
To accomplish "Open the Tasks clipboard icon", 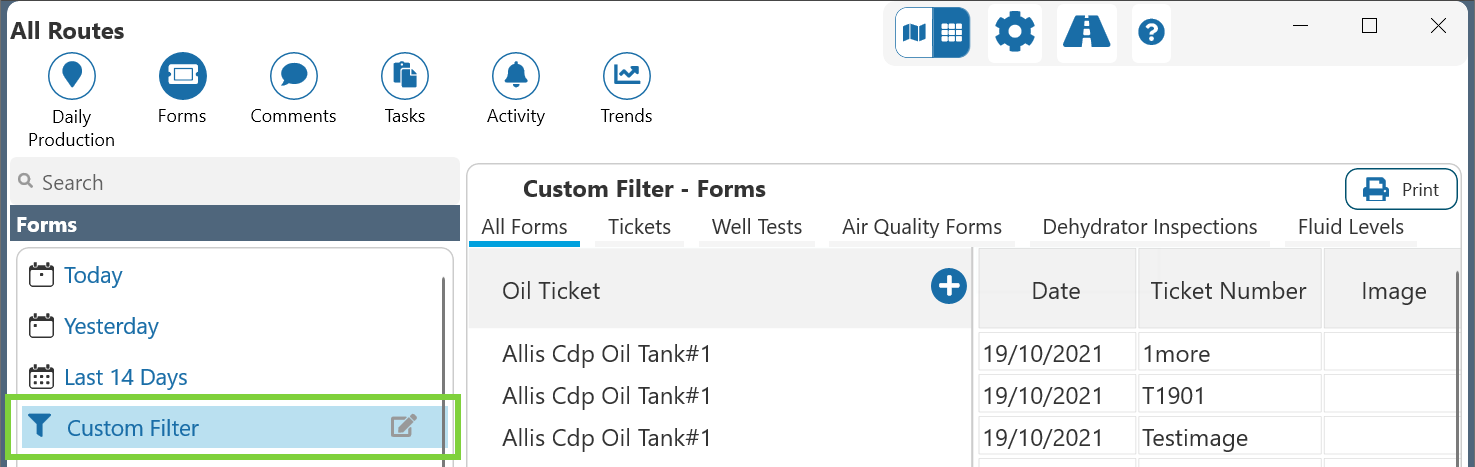I will point(405,76).
